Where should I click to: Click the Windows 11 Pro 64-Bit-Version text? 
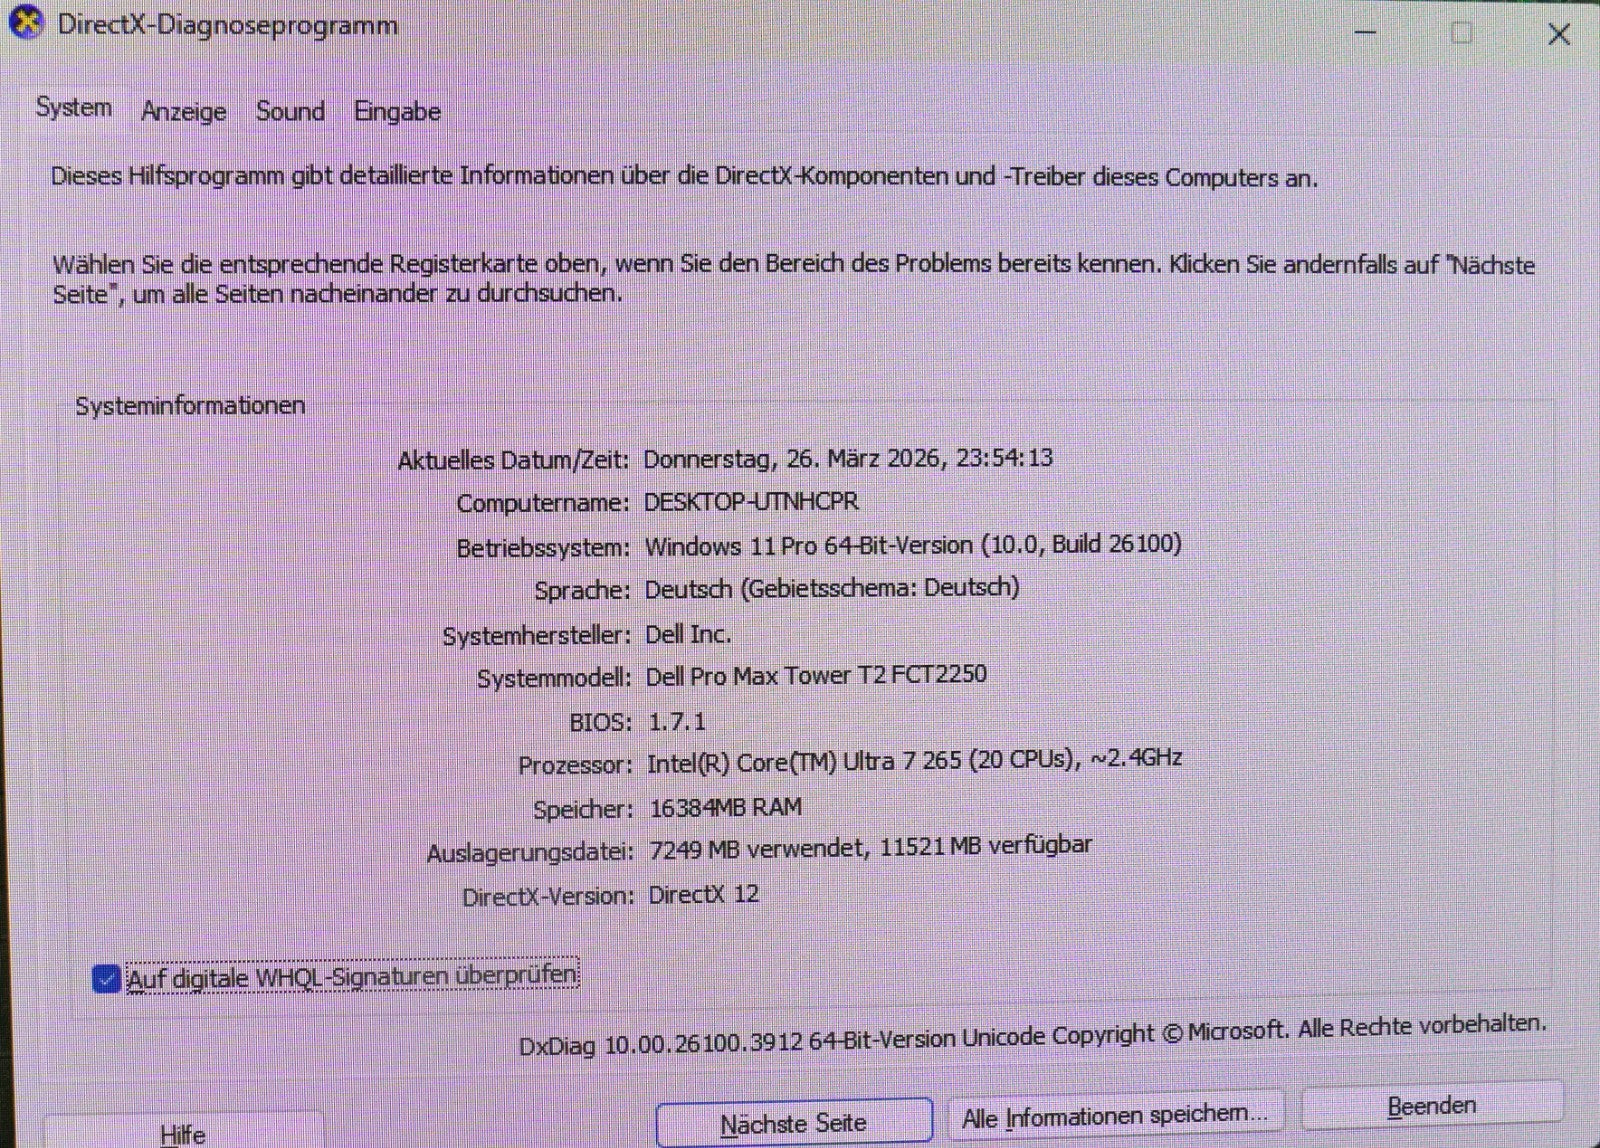[808, 546]
